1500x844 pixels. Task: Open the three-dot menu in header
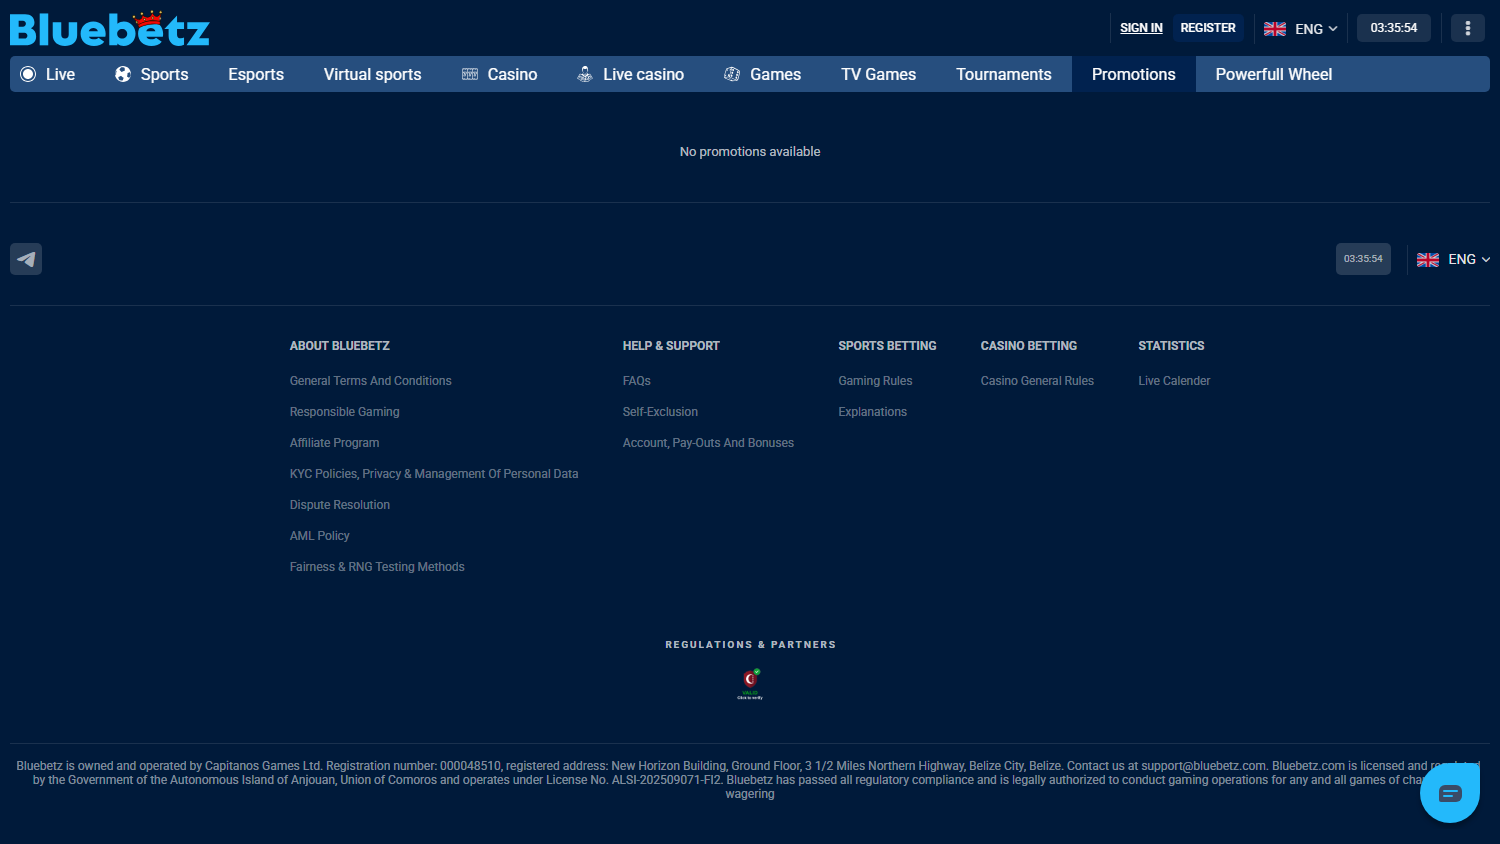click(1468, 28)
